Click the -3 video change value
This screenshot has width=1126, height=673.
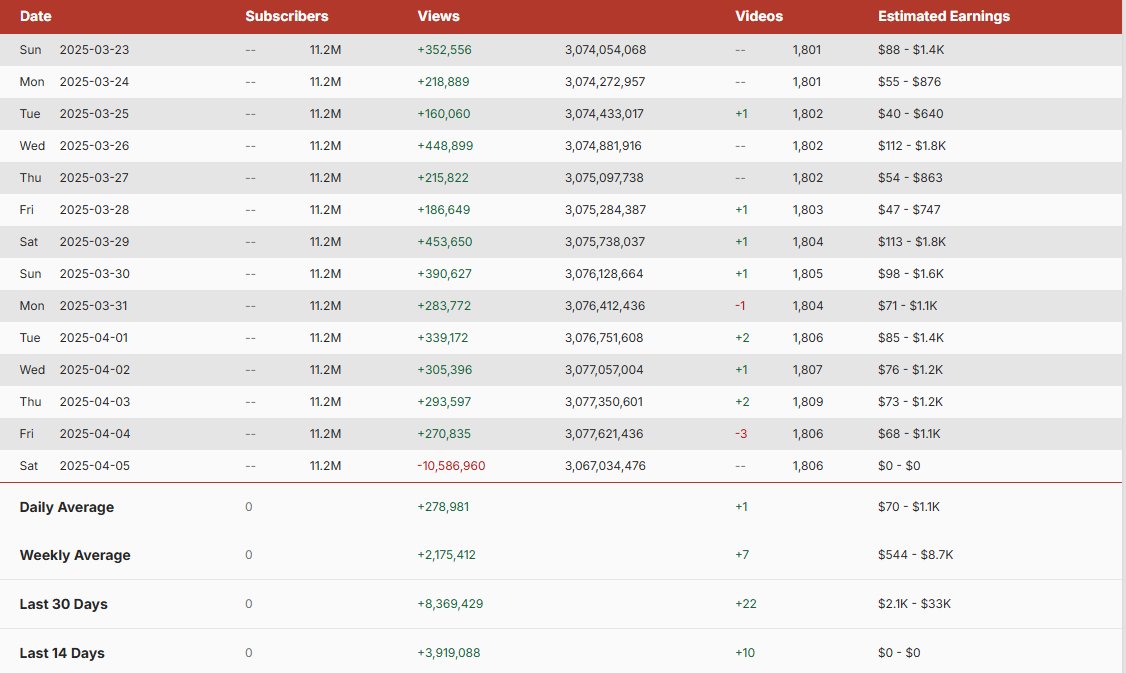coord(741,434)
